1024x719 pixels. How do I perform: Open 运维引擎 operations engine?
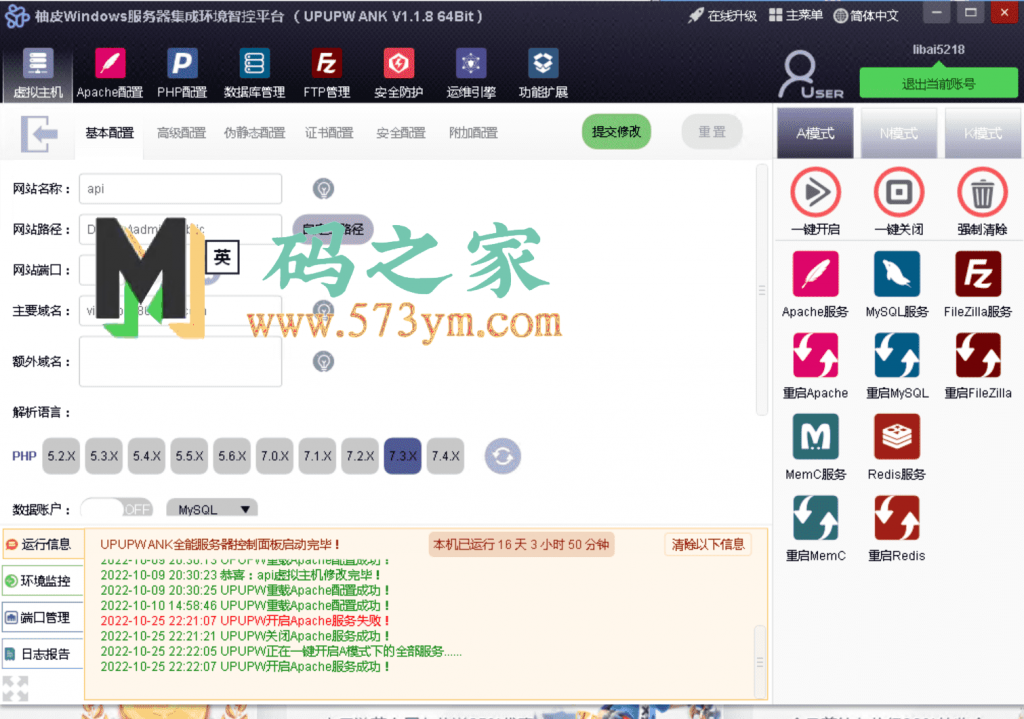tap(471, 72)
